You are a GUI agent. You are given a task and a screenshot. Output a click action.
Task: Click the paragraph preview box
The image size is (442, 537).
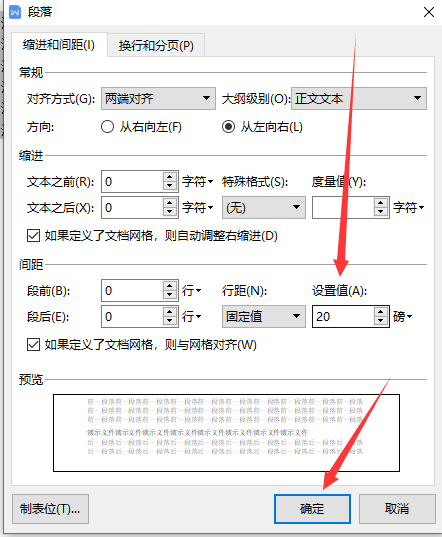(226, 433)
